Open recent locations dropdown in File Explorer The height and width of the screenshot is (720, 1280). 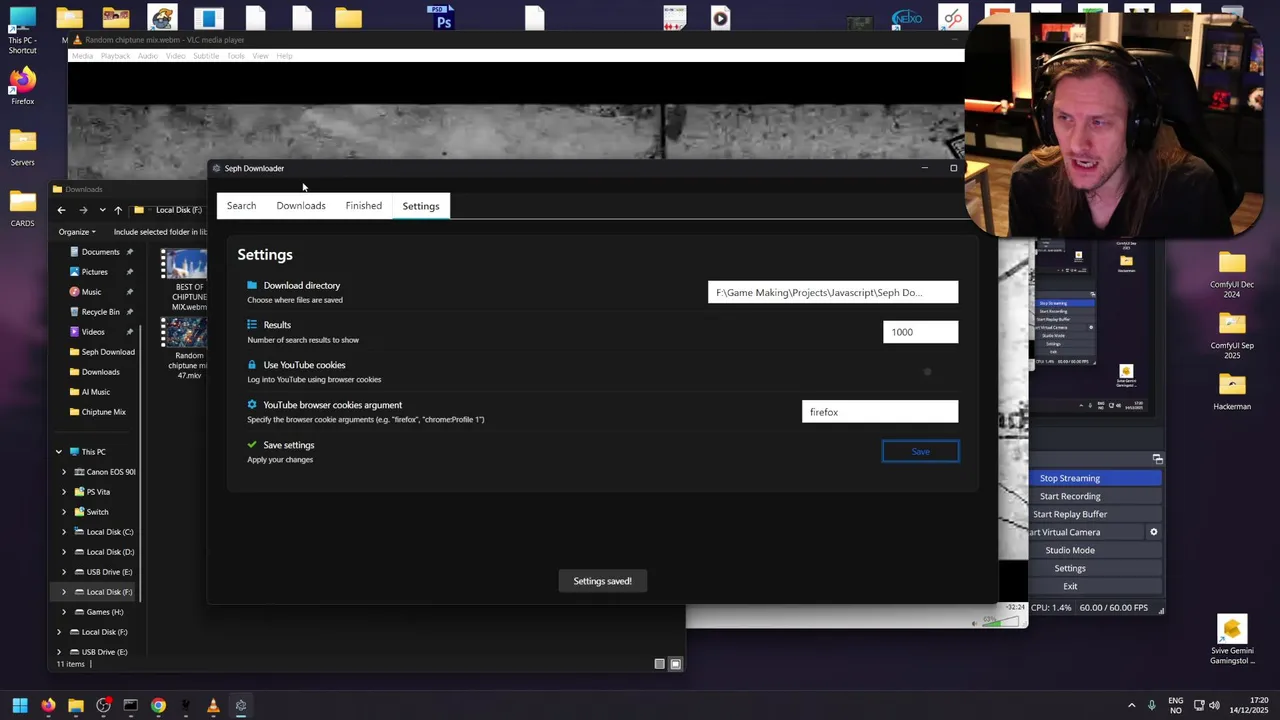tap(102, 210)
